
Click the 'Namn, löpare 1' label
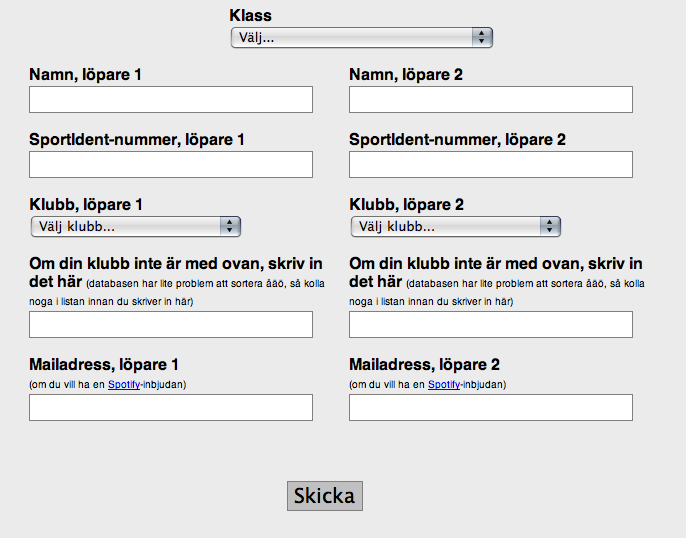[85, 74]
